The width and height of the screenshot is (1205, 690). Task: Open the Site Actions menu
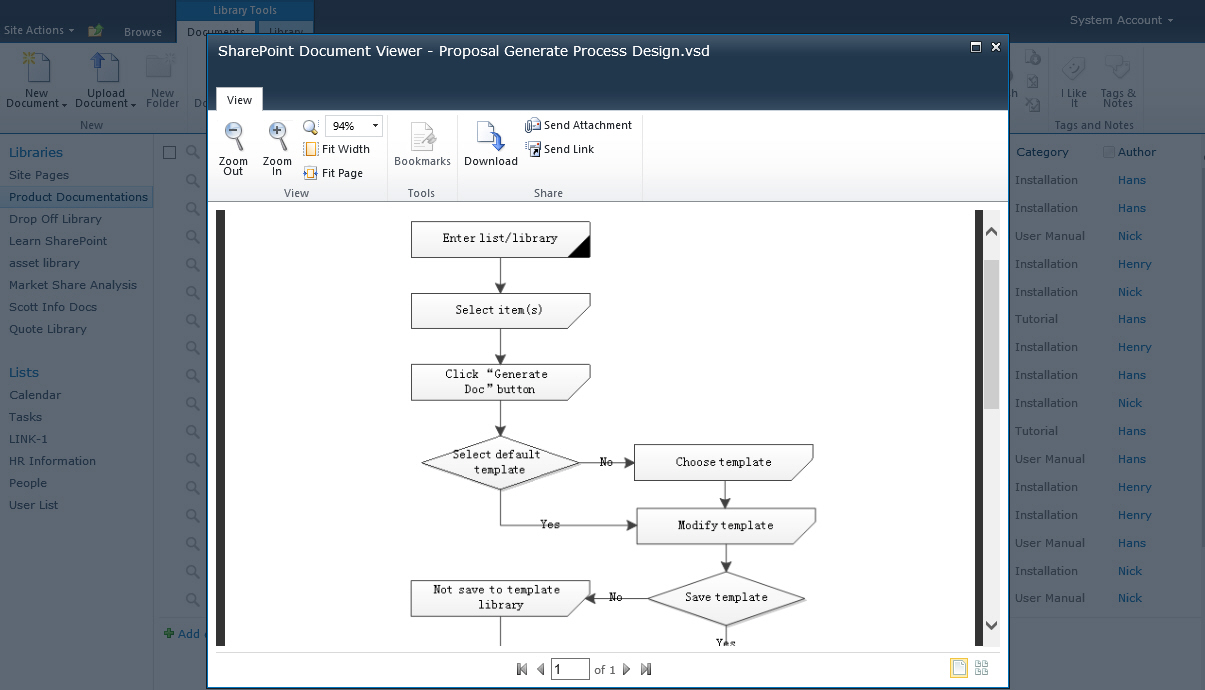39,30
